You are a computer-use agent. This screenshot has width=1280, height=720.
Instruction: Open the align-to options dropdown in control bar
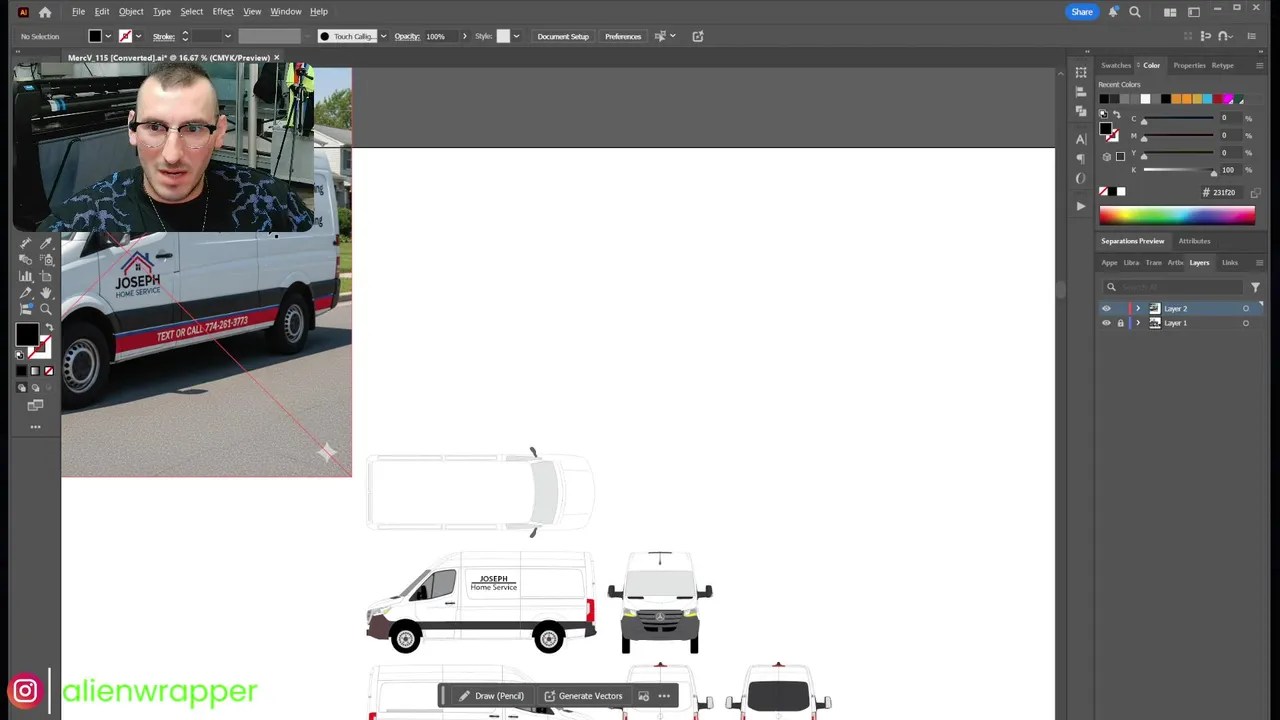coord(672,36)
